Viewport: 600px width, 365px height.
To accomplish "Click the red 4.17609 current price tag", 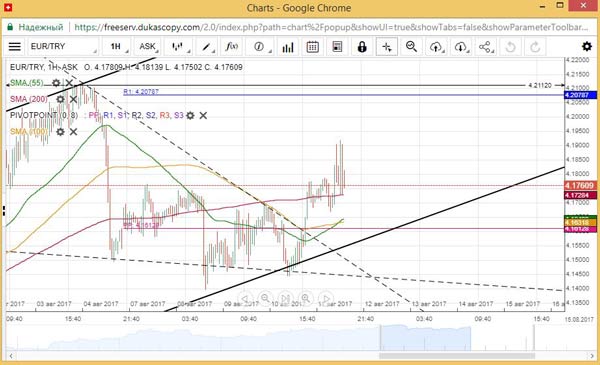I will [x=580, y=186].
